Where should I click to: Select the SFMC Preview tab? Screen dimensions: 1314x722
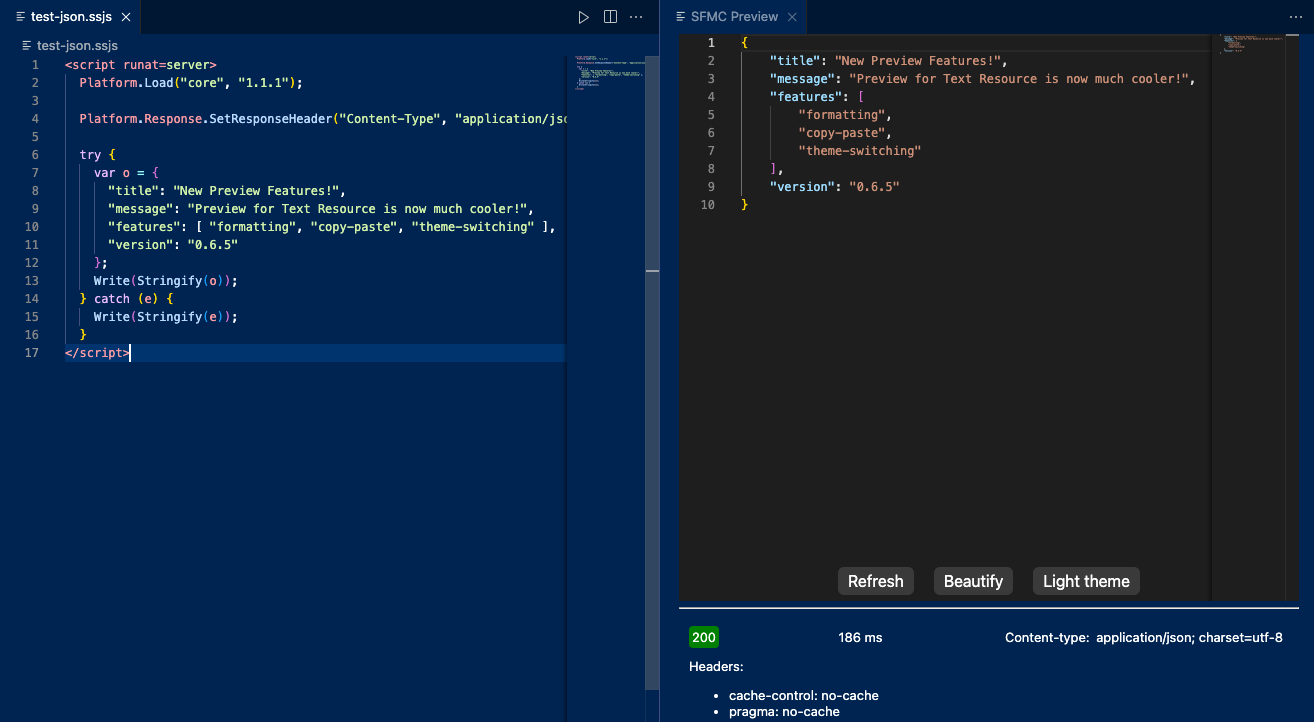click(733, 17)
